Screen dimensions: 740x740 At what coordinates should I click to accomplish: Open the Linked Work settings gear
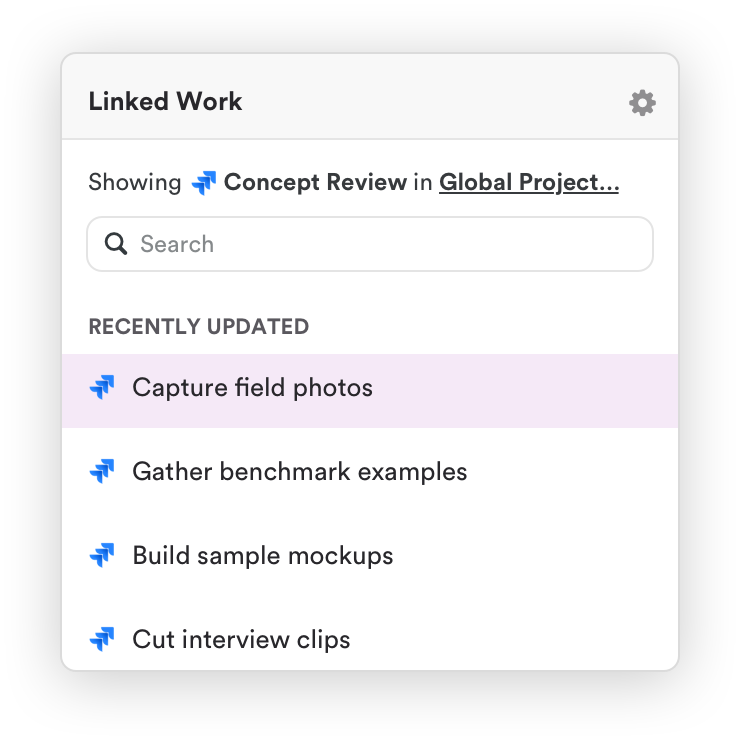(642, 102)
